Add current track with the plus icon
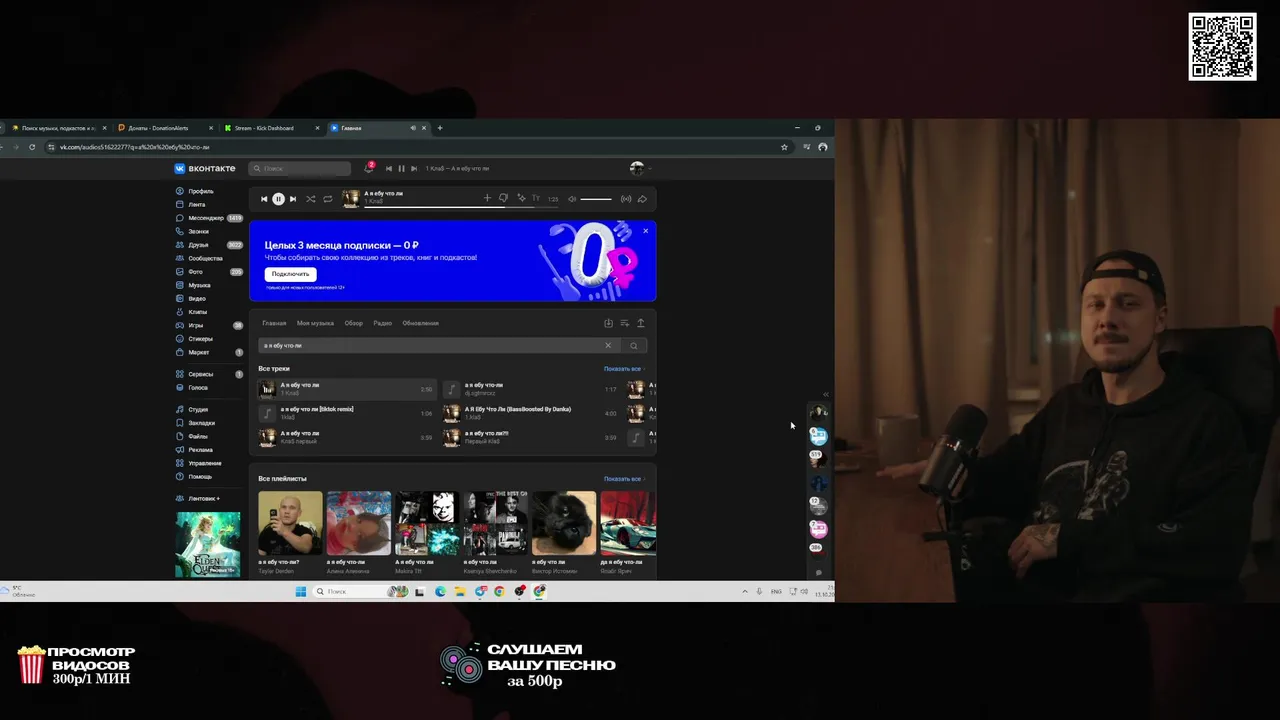This screenshot has height=720, width=1280. 487,198
